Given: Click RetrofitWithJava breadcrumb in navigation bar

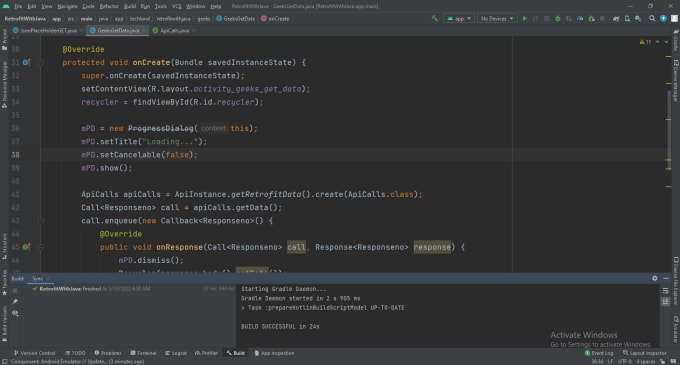Looking at the screenshot, I should 25,19.
